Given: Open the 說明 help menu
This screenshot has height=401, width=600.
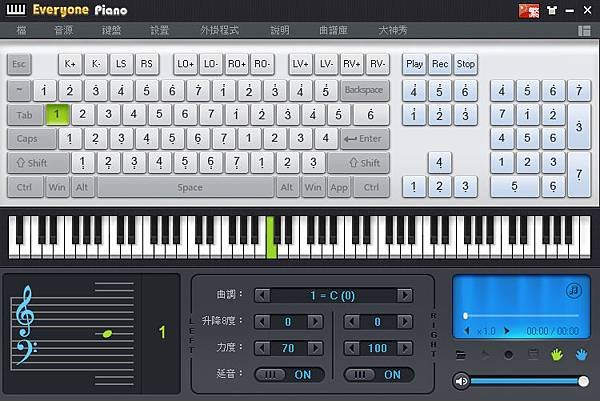Looking at the screenshot, I should (x=280, y=30).
